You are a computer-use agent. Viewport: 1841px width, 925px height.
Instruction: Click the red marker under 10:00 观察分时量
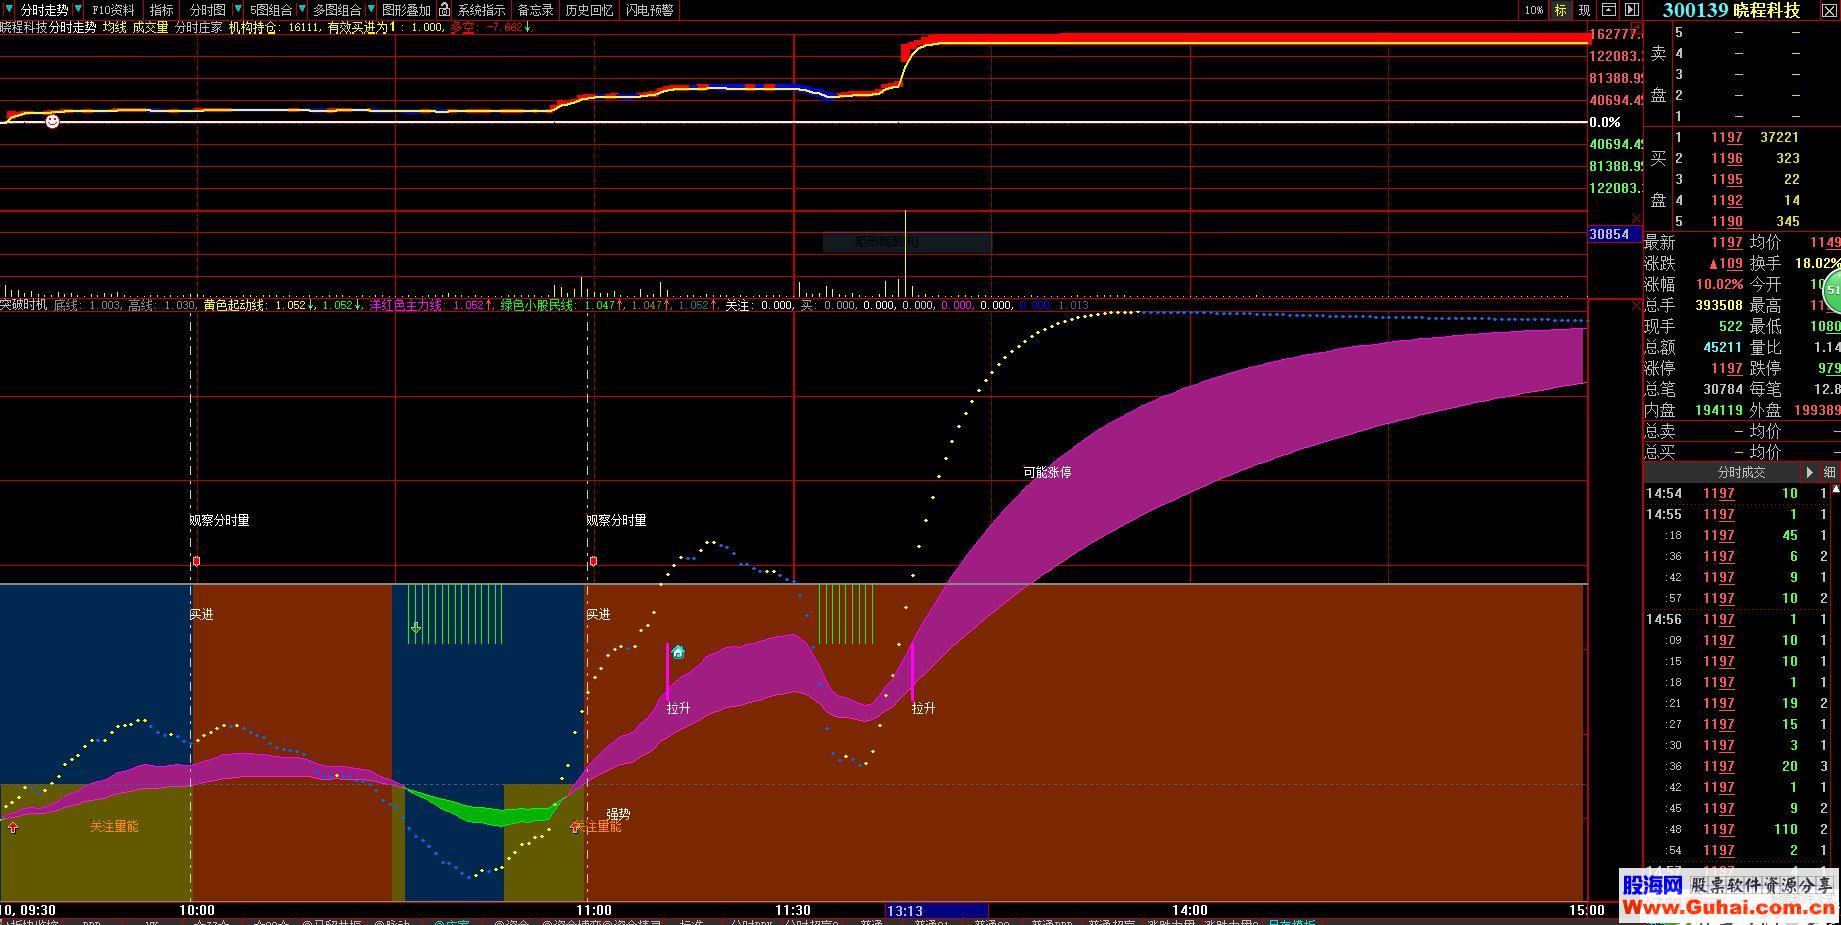196,561
